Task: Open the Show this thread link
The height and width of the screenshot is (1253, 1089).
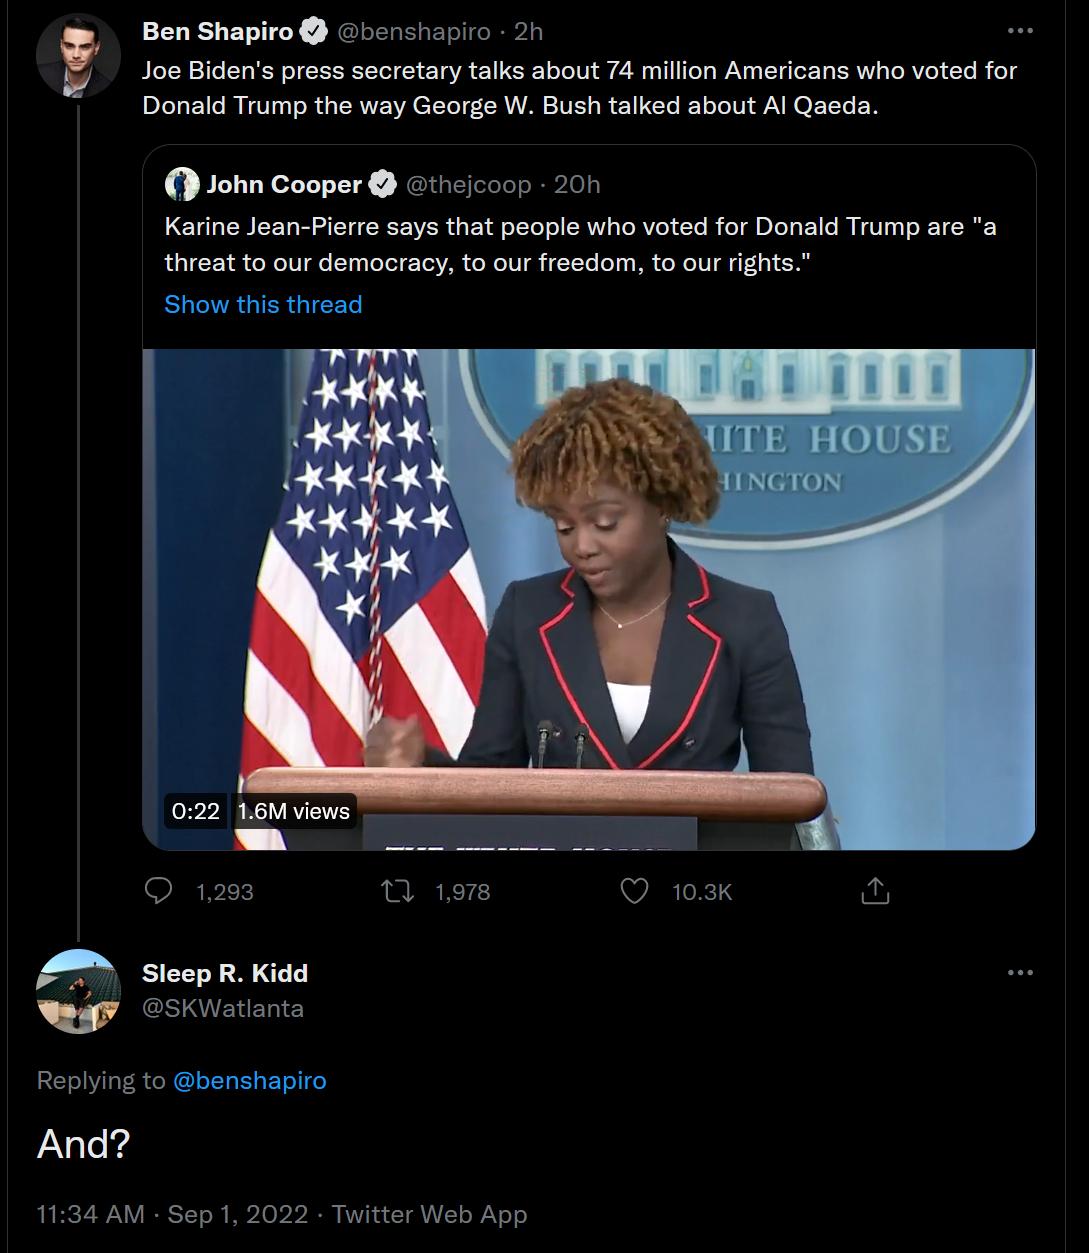Action: click(x=263, y=304)
